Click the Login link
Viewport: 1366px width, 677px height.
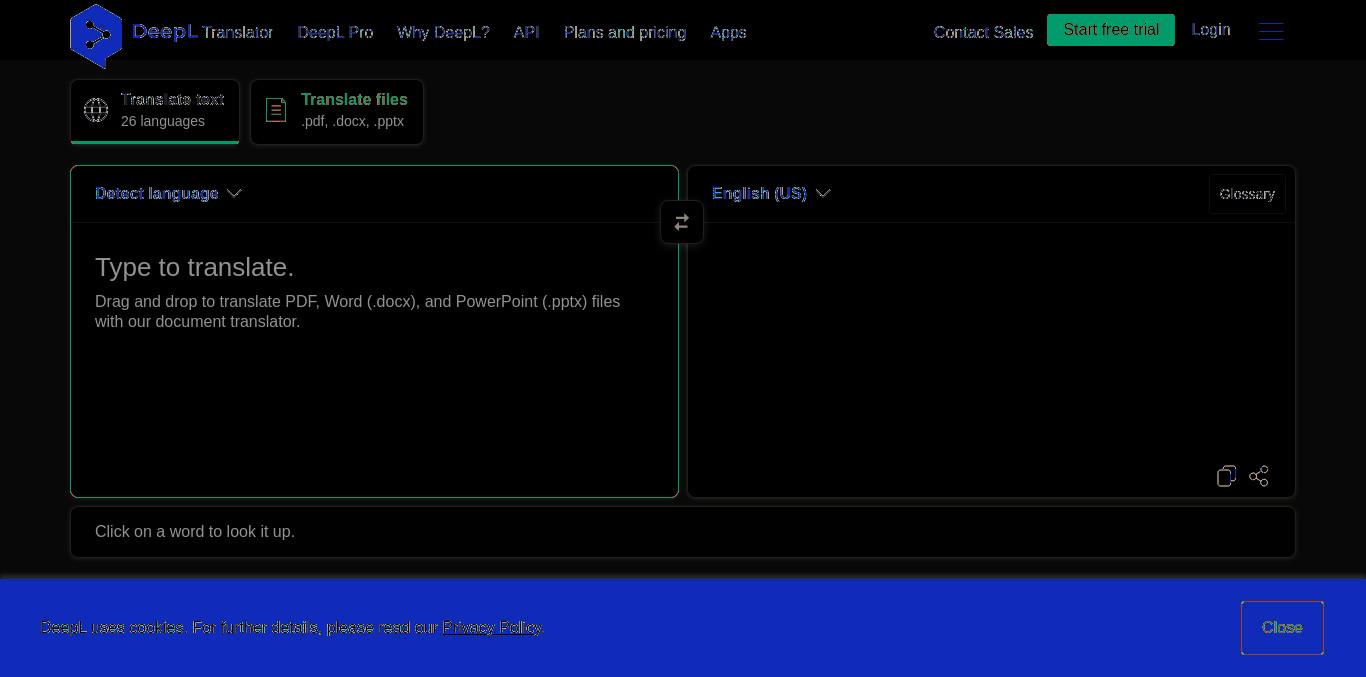coord(1211,30)
